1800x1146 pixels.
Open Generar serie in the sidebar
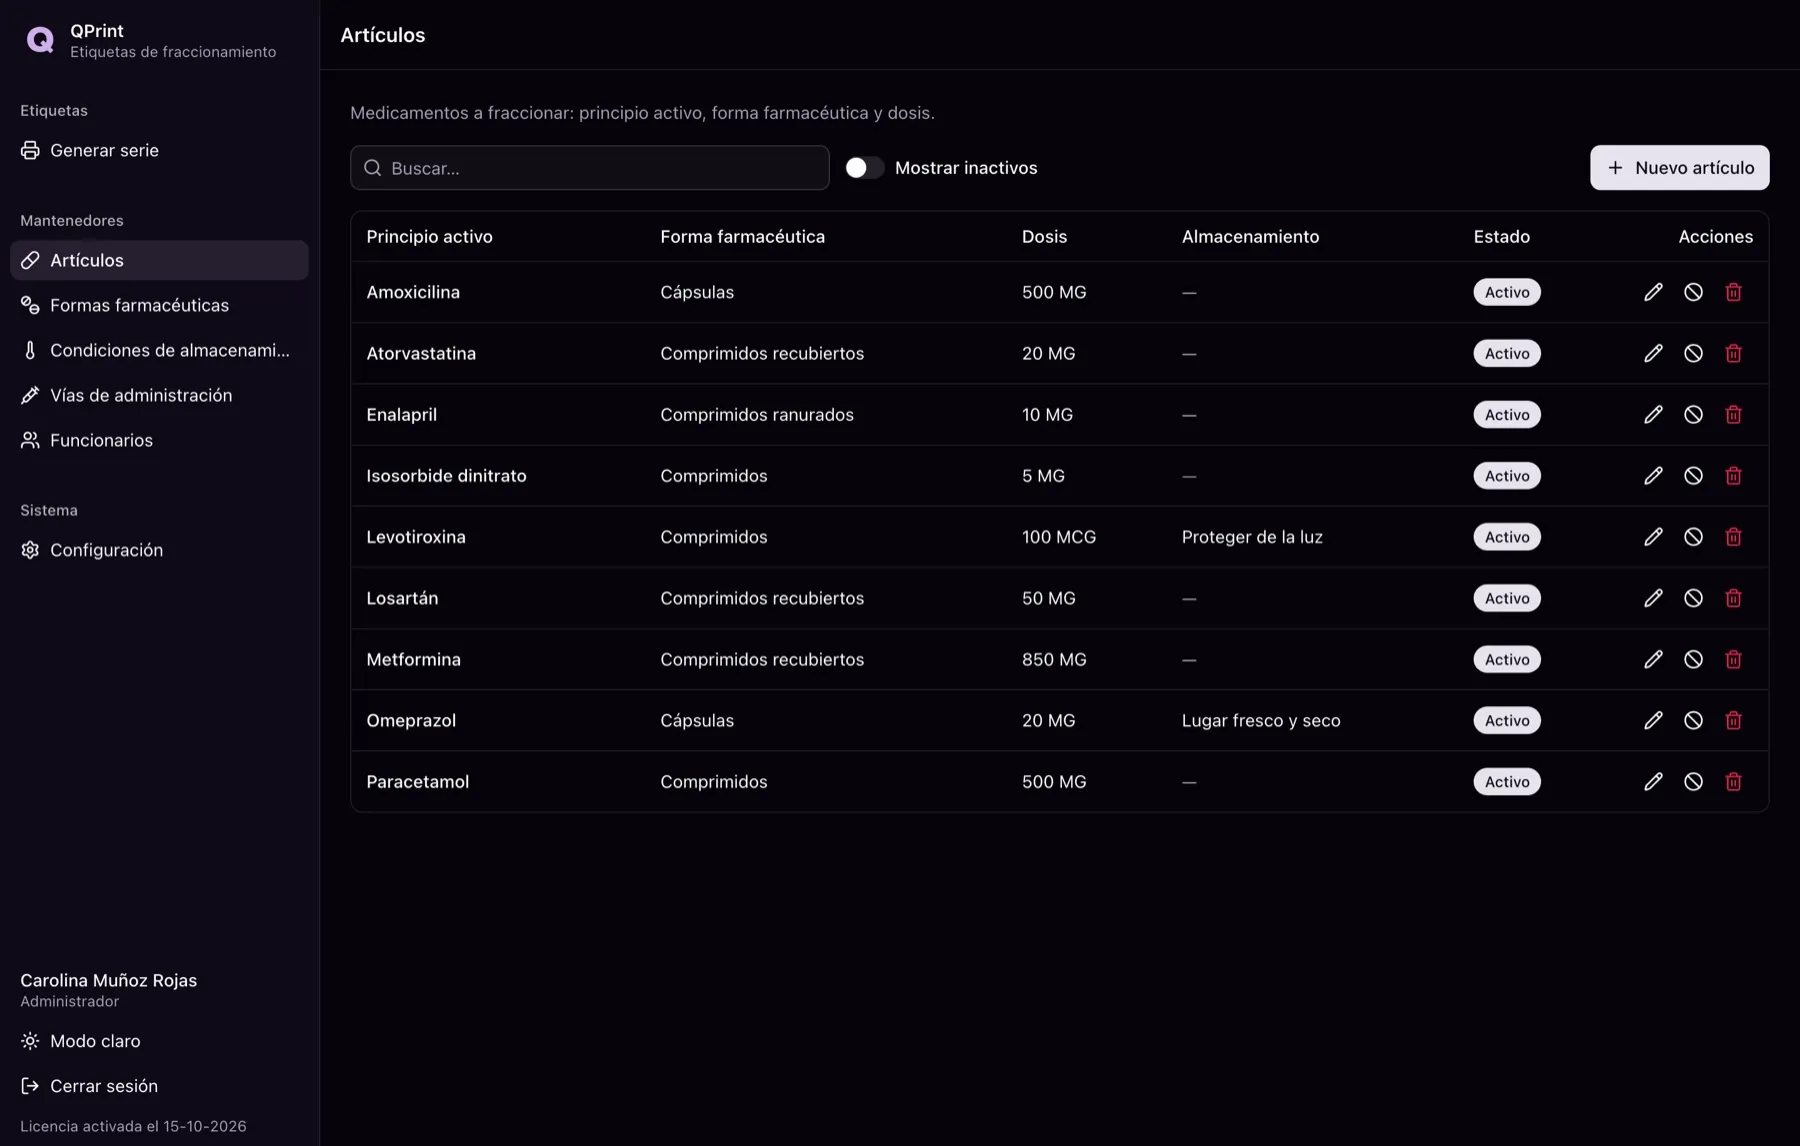159,150
